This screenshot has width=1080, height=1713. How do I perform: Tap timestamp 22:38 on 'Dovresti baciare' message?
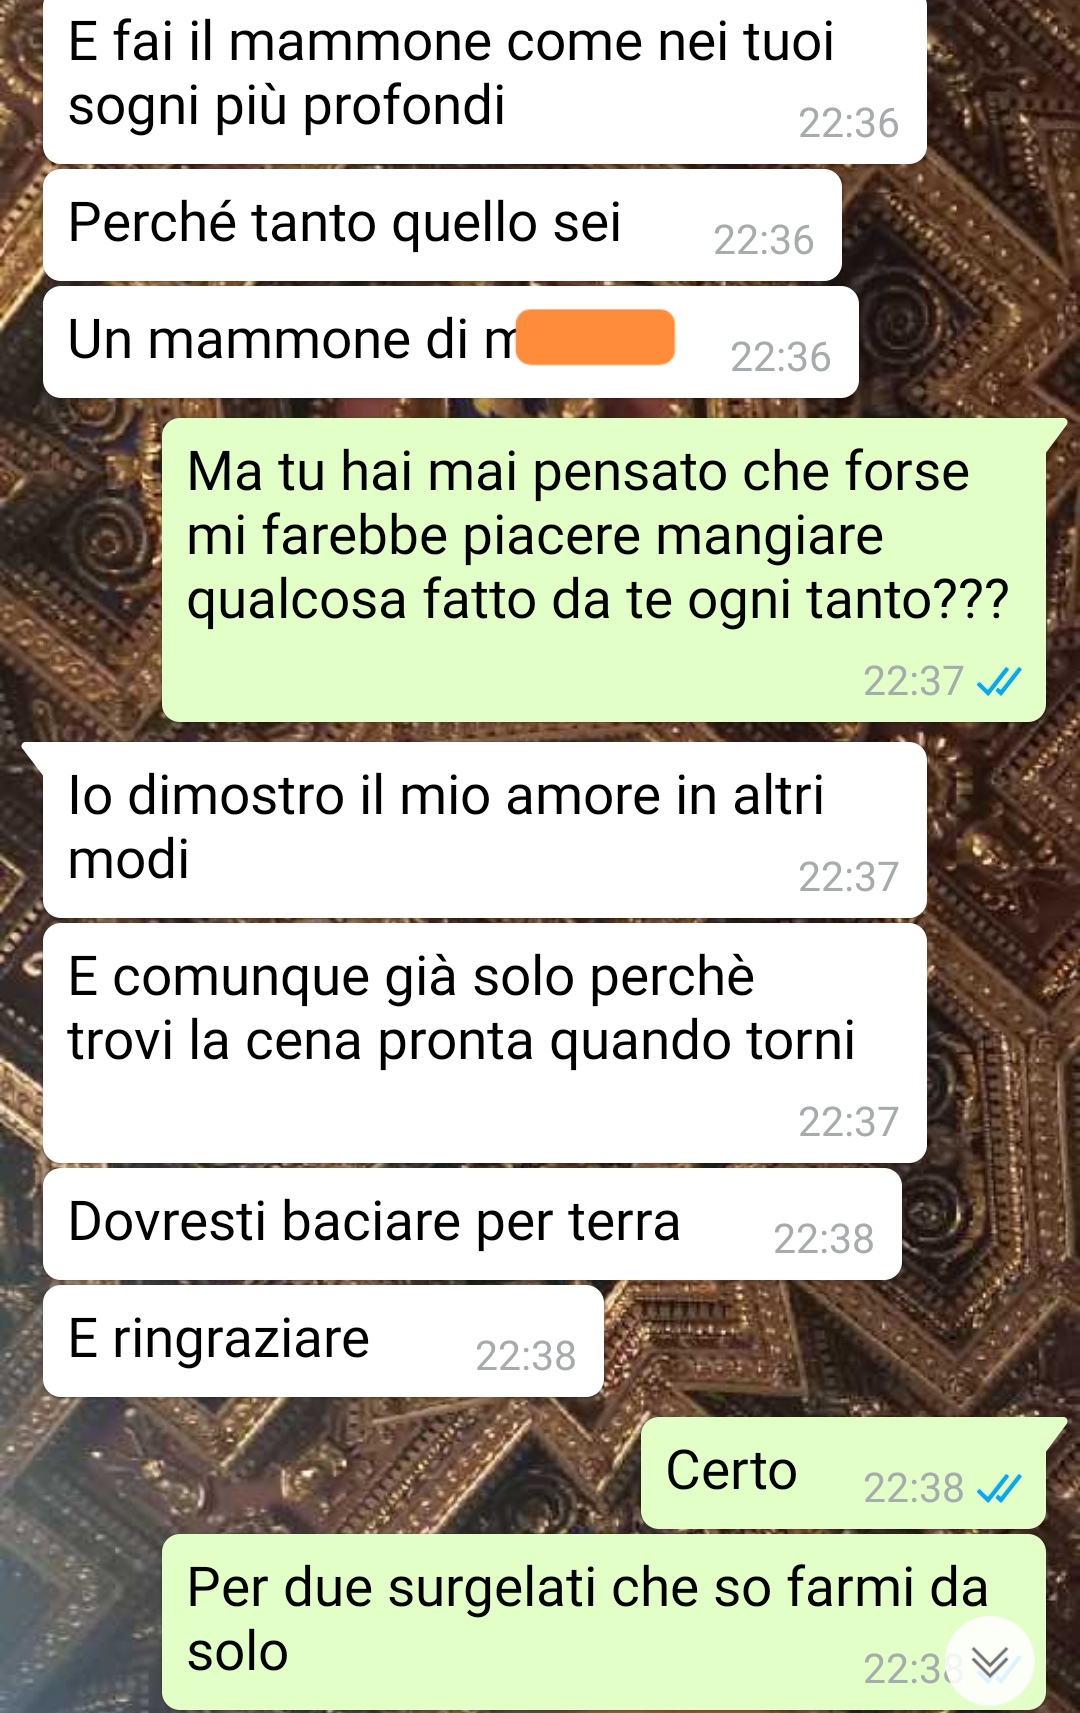coord(824,1239)
